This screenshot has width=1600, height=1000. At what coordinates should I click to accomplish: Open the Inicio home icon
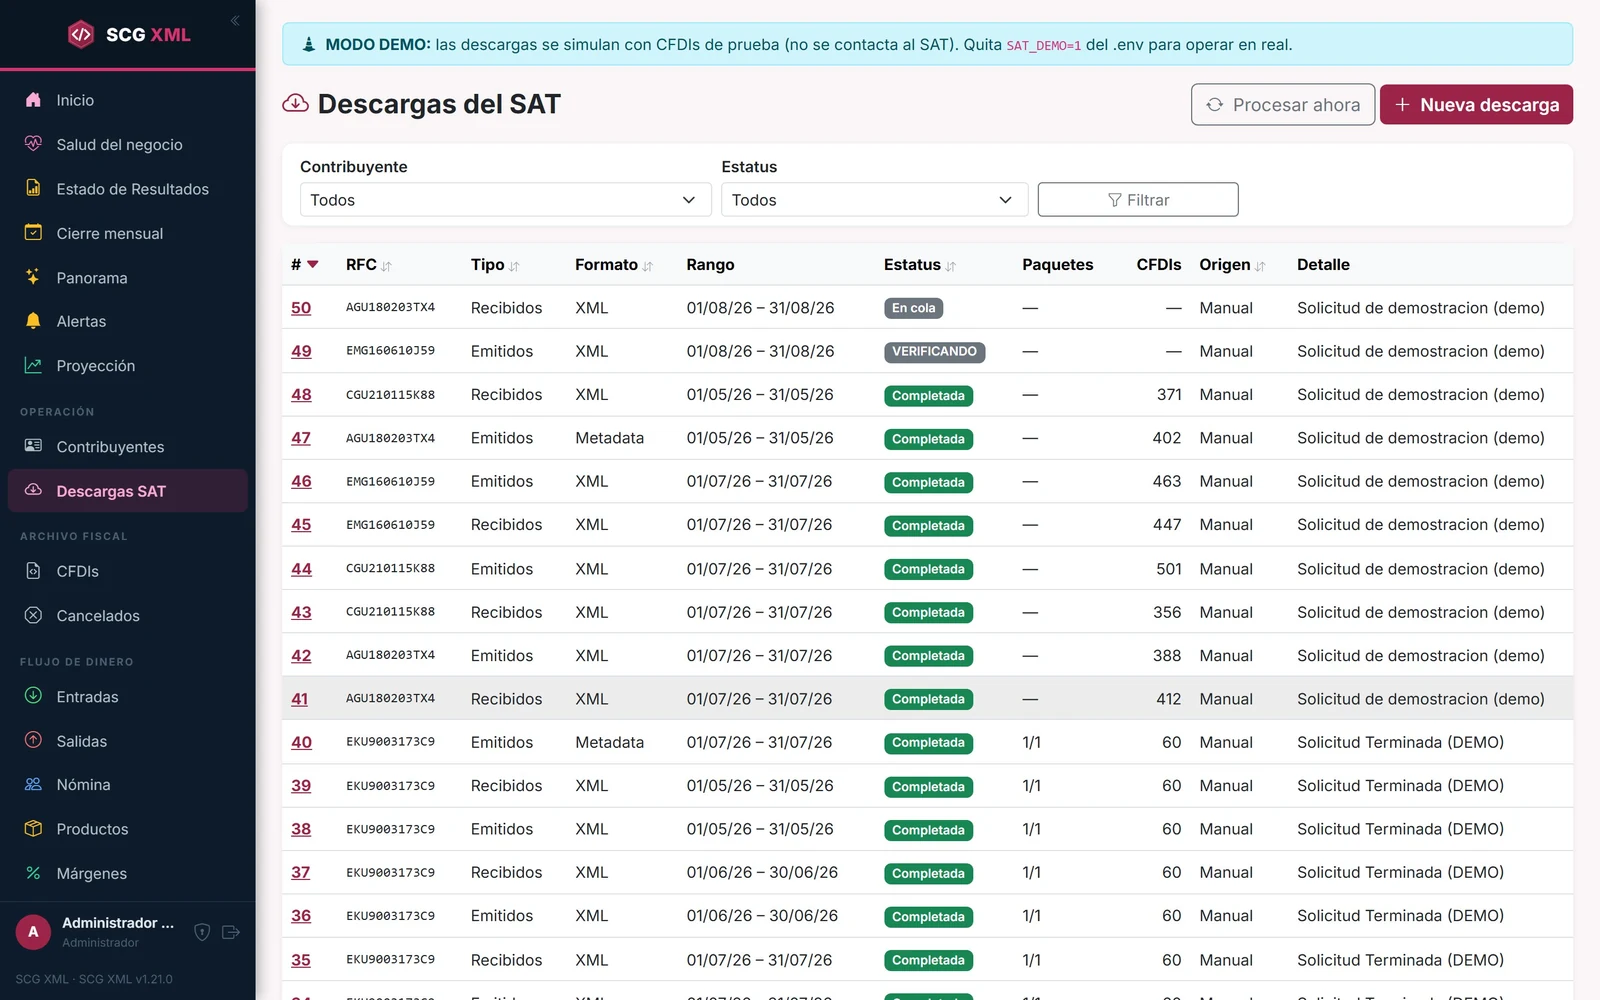tap(33, 100)
